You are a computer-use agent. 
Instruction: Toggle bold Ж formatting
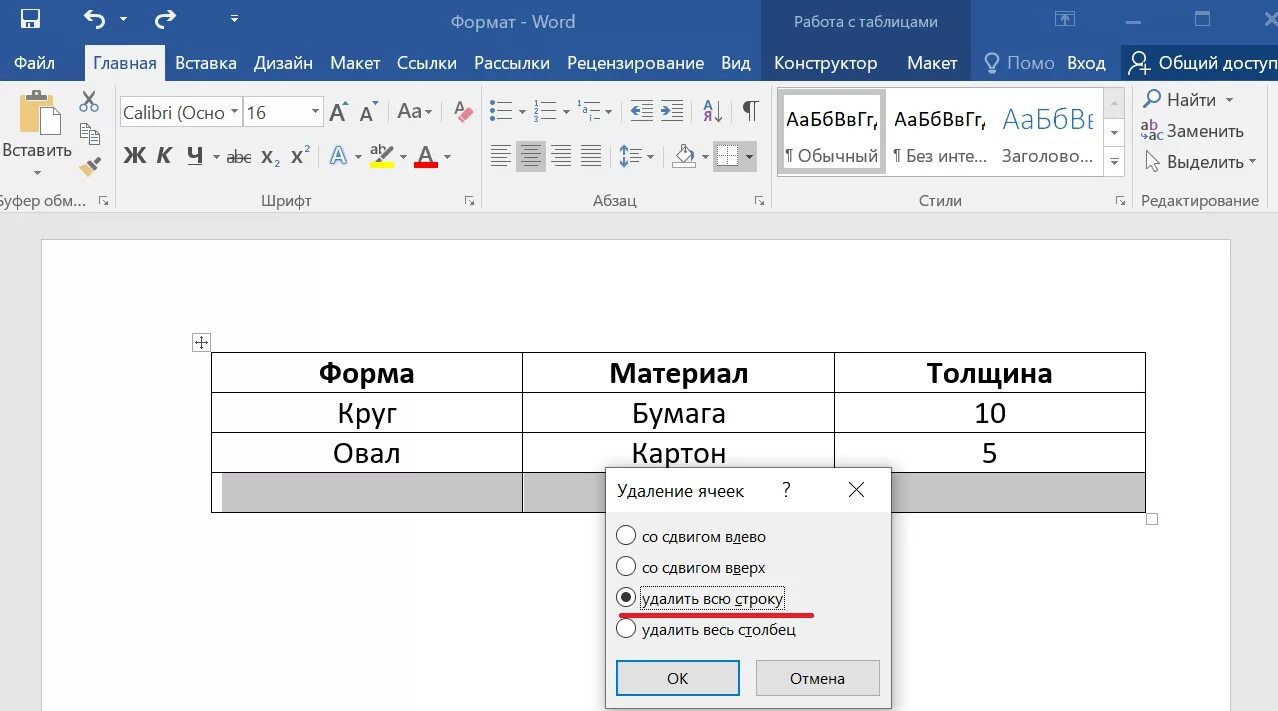click(134, 156)
